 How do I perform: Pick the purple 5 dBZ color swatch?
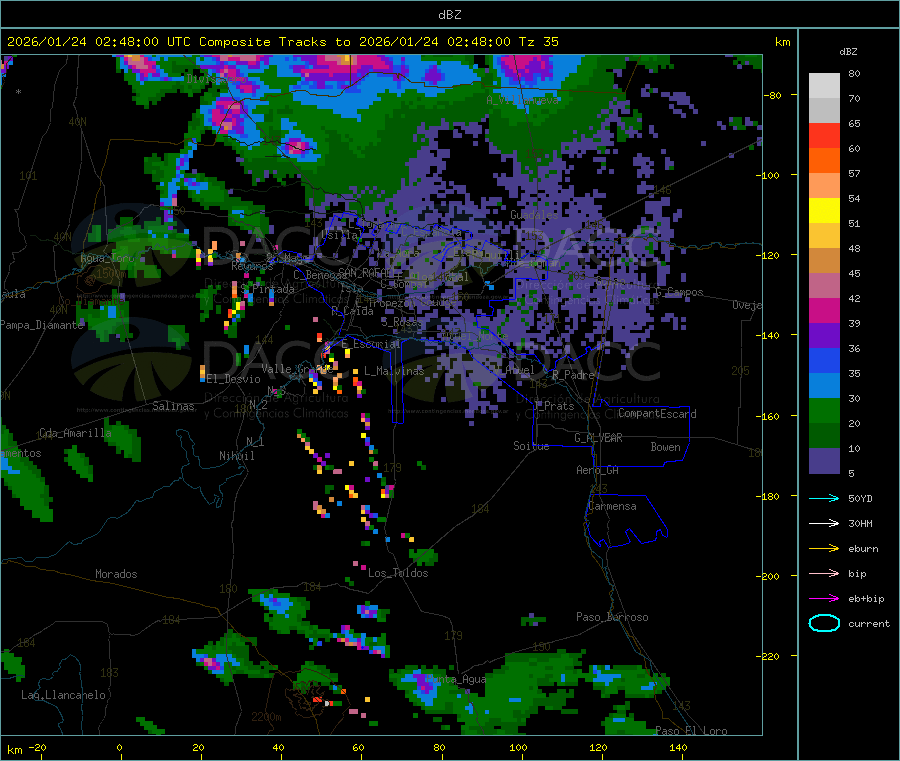click(824, 460)
